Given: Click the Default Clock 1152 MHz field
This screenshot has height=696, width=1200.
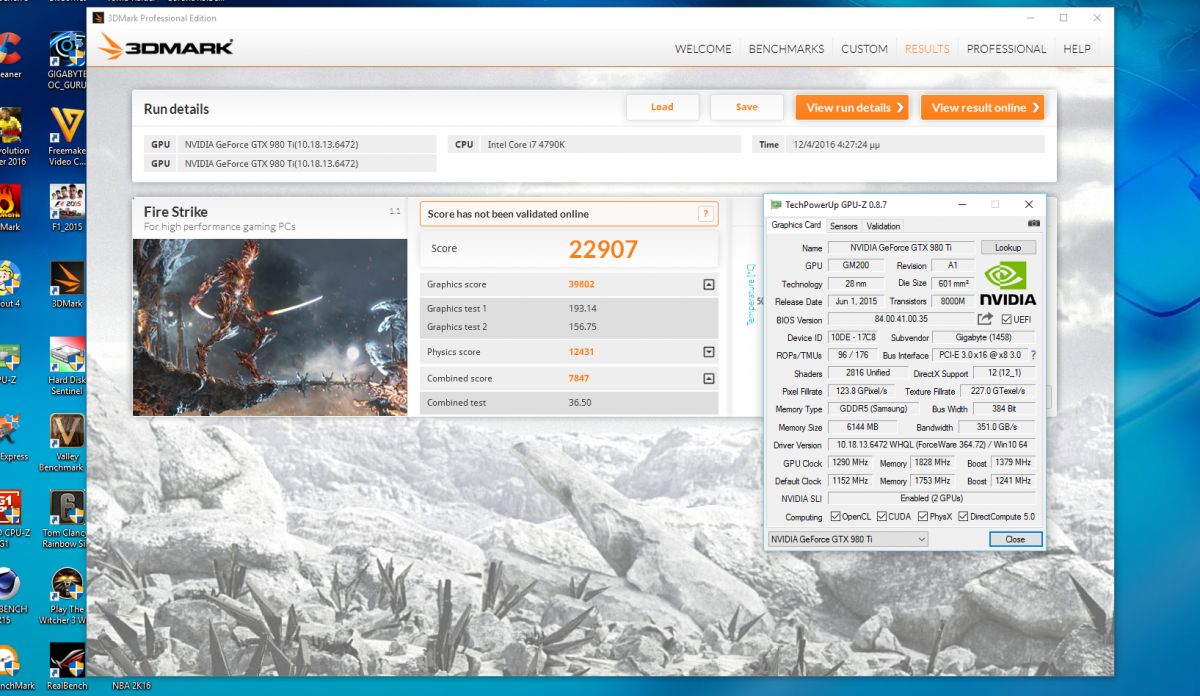Looking at the screenshot, I should (852, 481).
